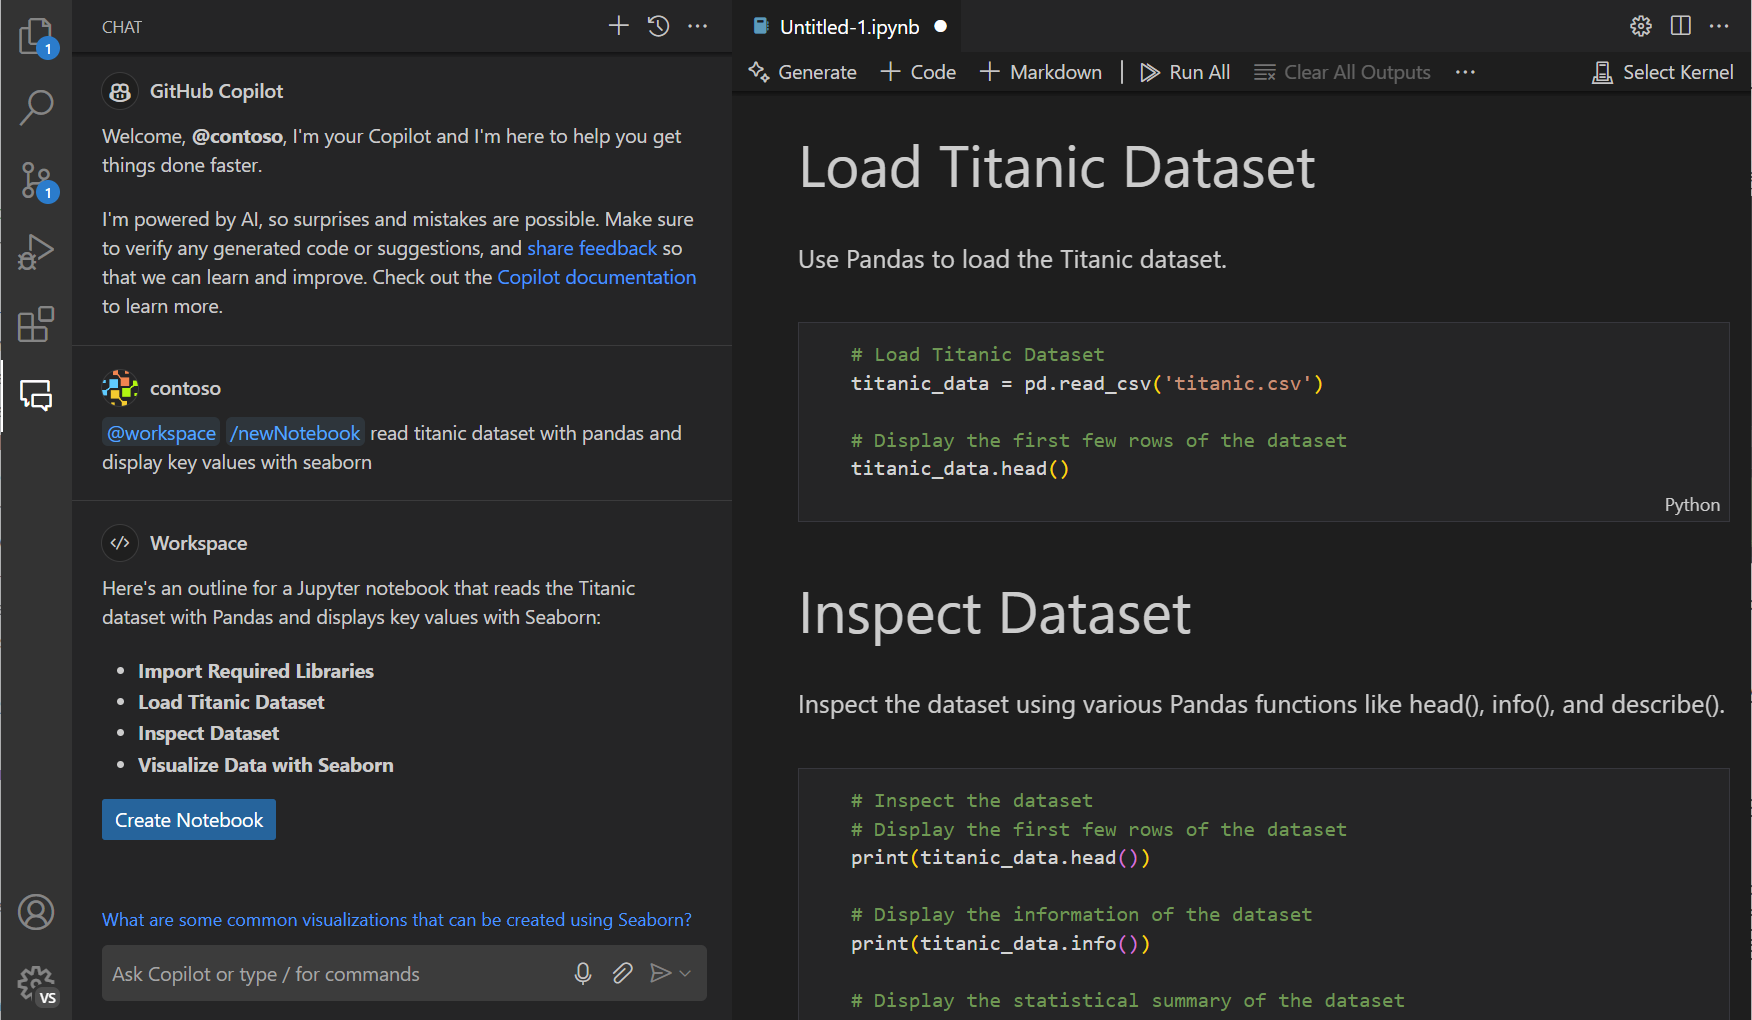Viewport: 1752px width, 1020px height.
Task: Open the share feedback link
Action: point(592,248)
